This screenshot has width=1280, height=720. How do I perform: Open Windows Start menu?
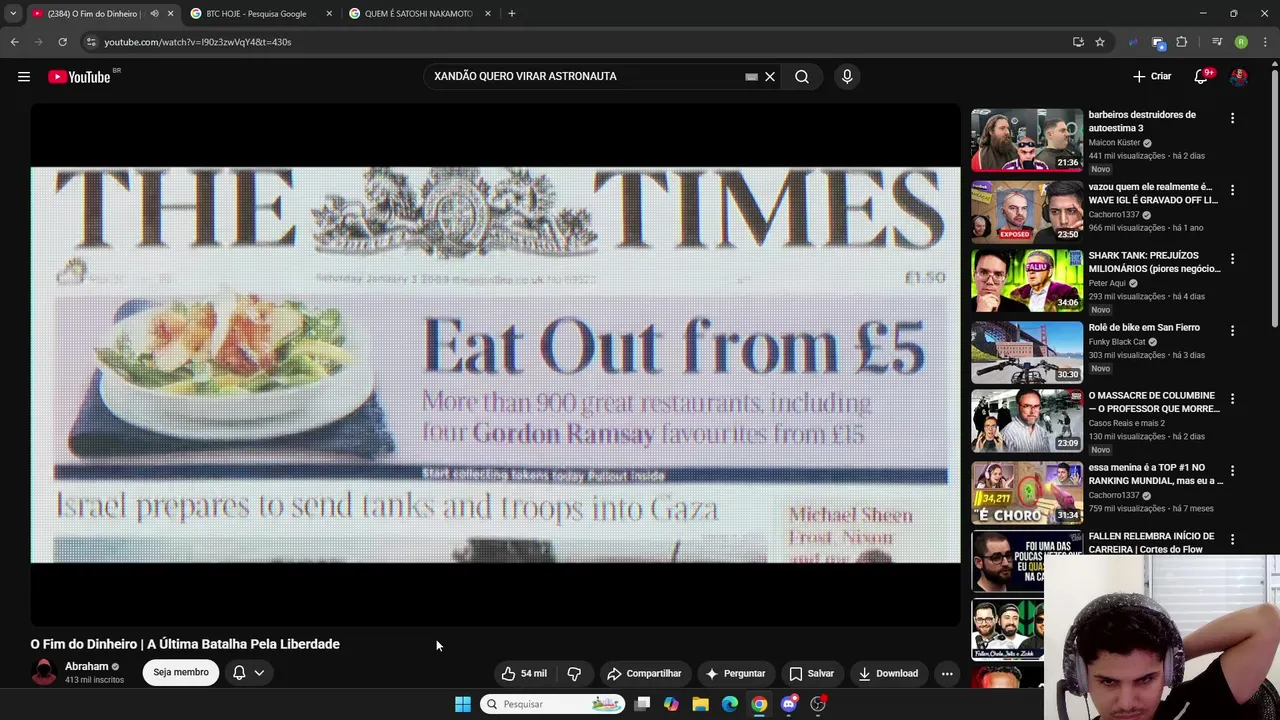463,704
